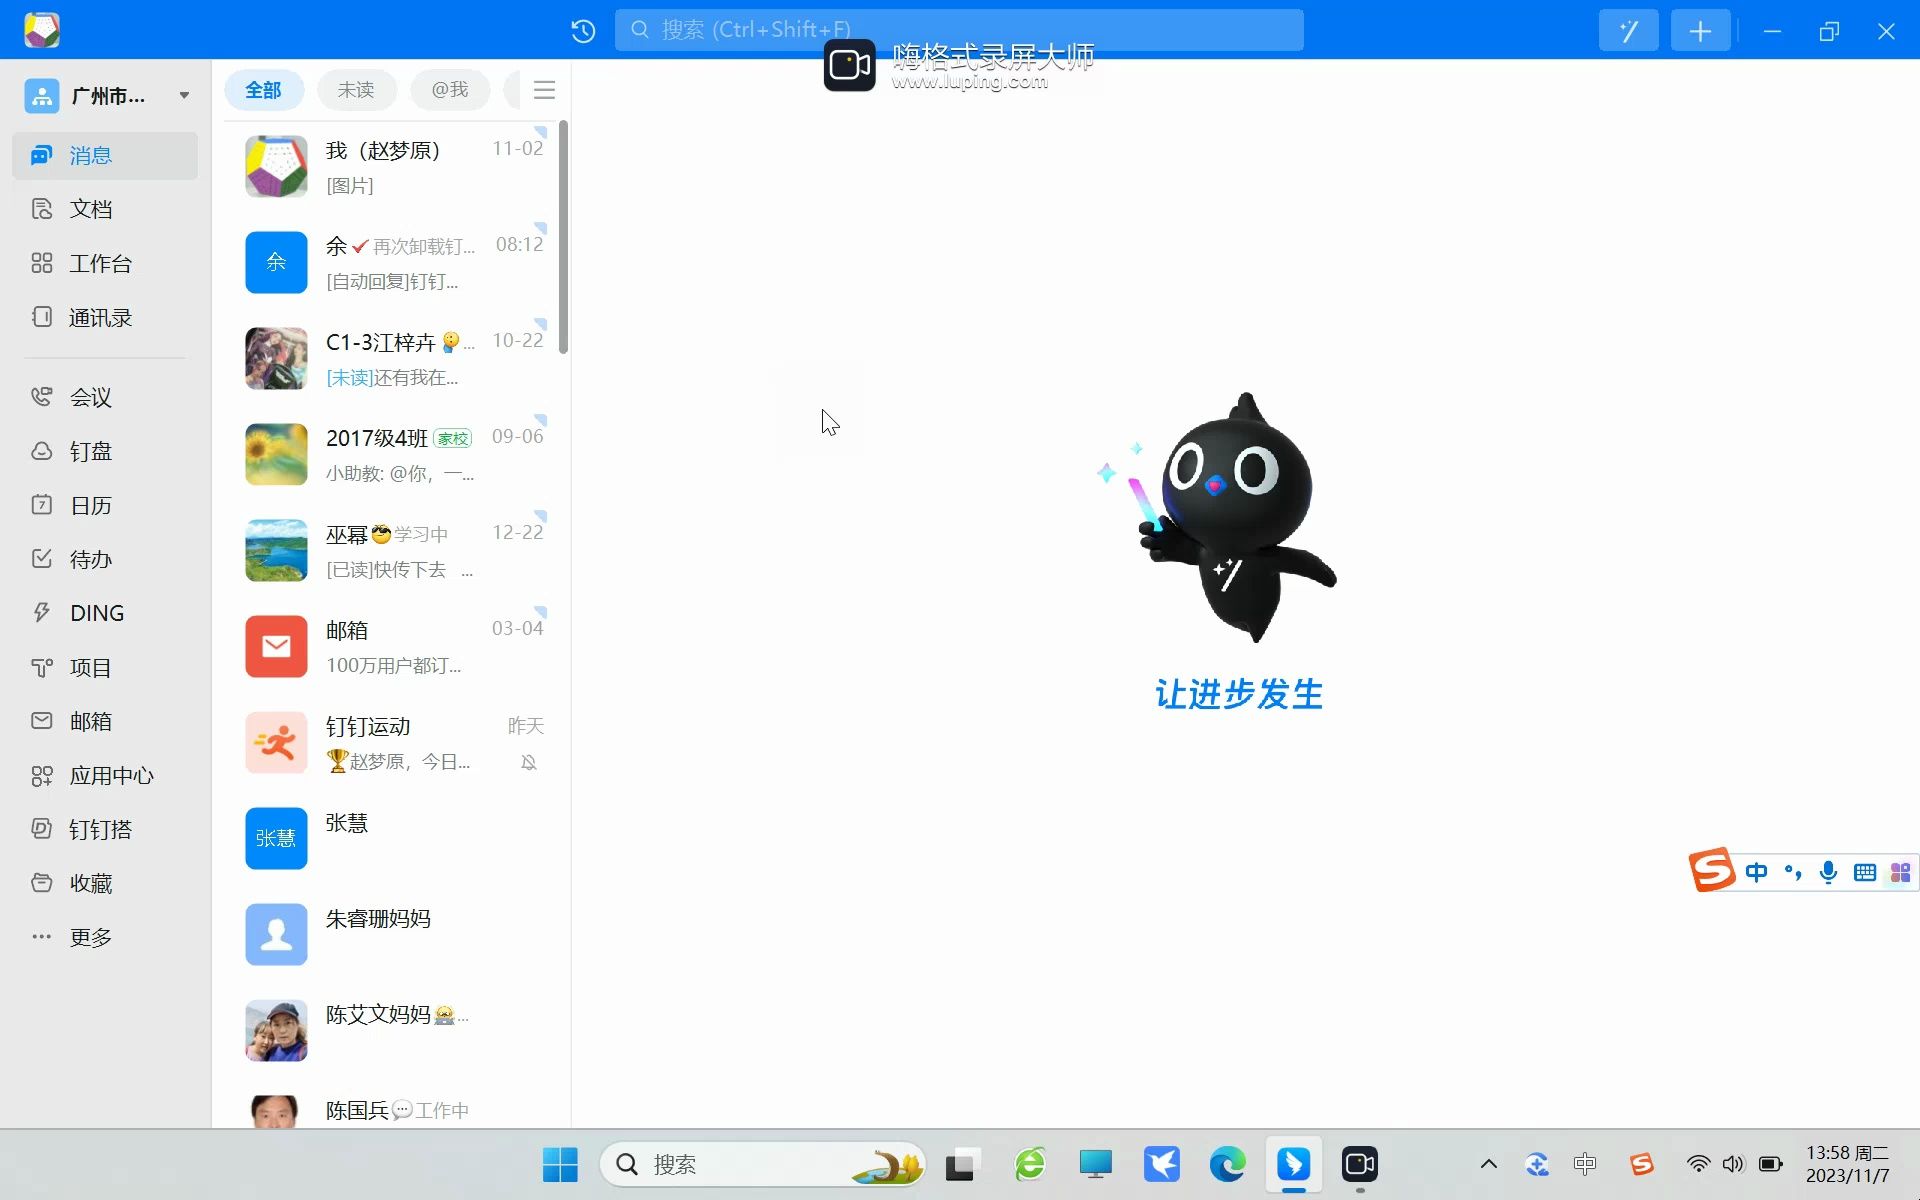Show hidden system tray icons
Viewport: 1920px width, 1200px height.
click(x=1488, y=1164)
